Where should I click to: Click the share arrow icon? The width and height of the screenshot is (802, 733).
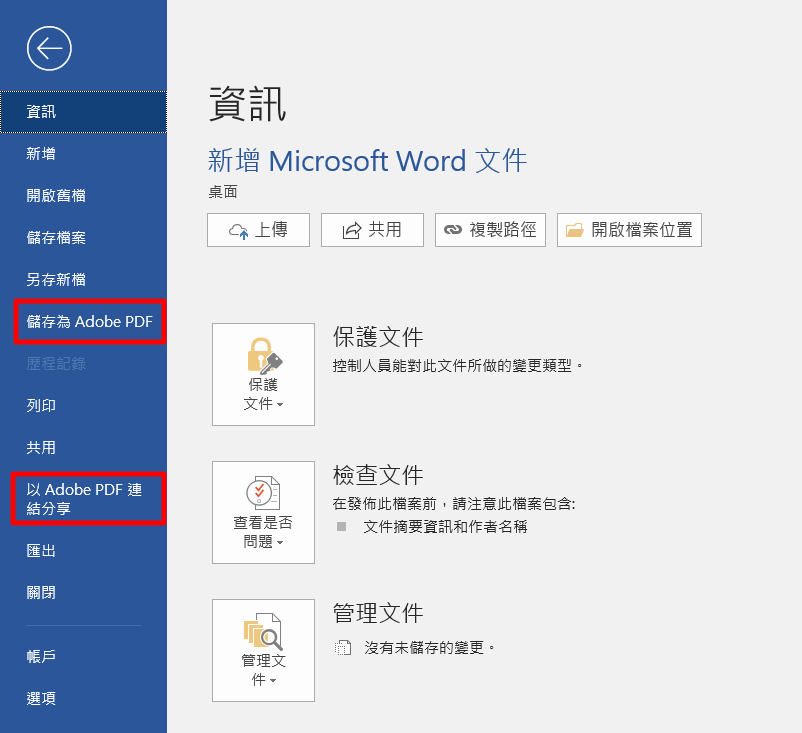pyautogui.click(x=351, y=231)
